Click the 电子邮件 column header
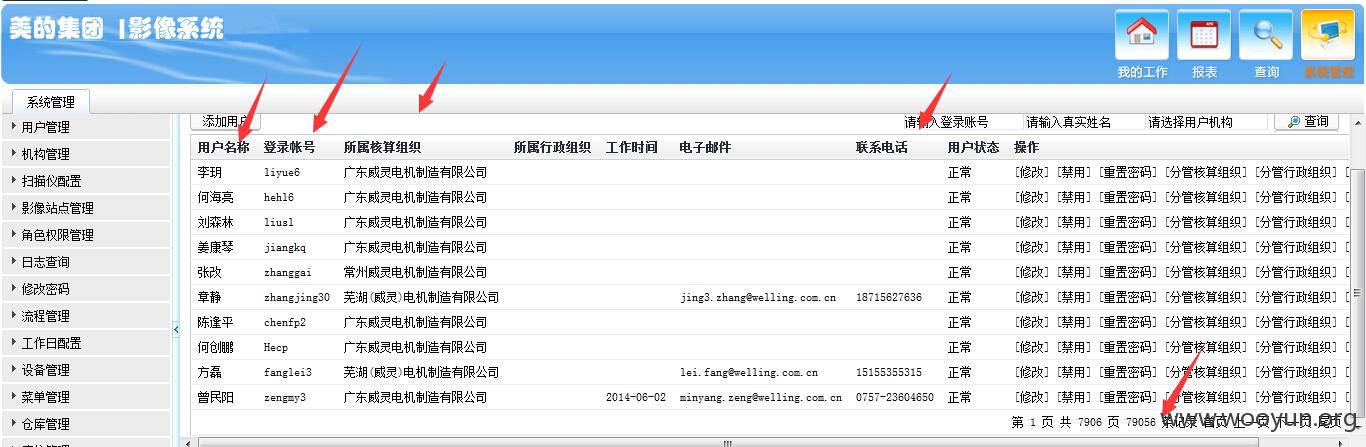The image size is (1366, 447). coord(706,147)
